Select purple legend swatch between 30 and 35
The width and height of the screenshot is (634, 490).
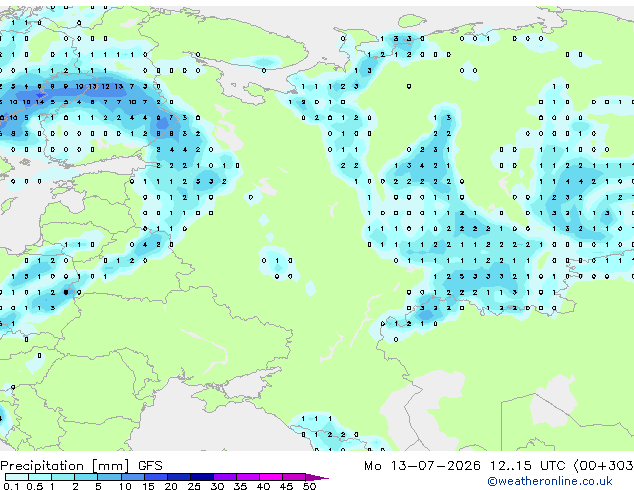tap(225, 477)
